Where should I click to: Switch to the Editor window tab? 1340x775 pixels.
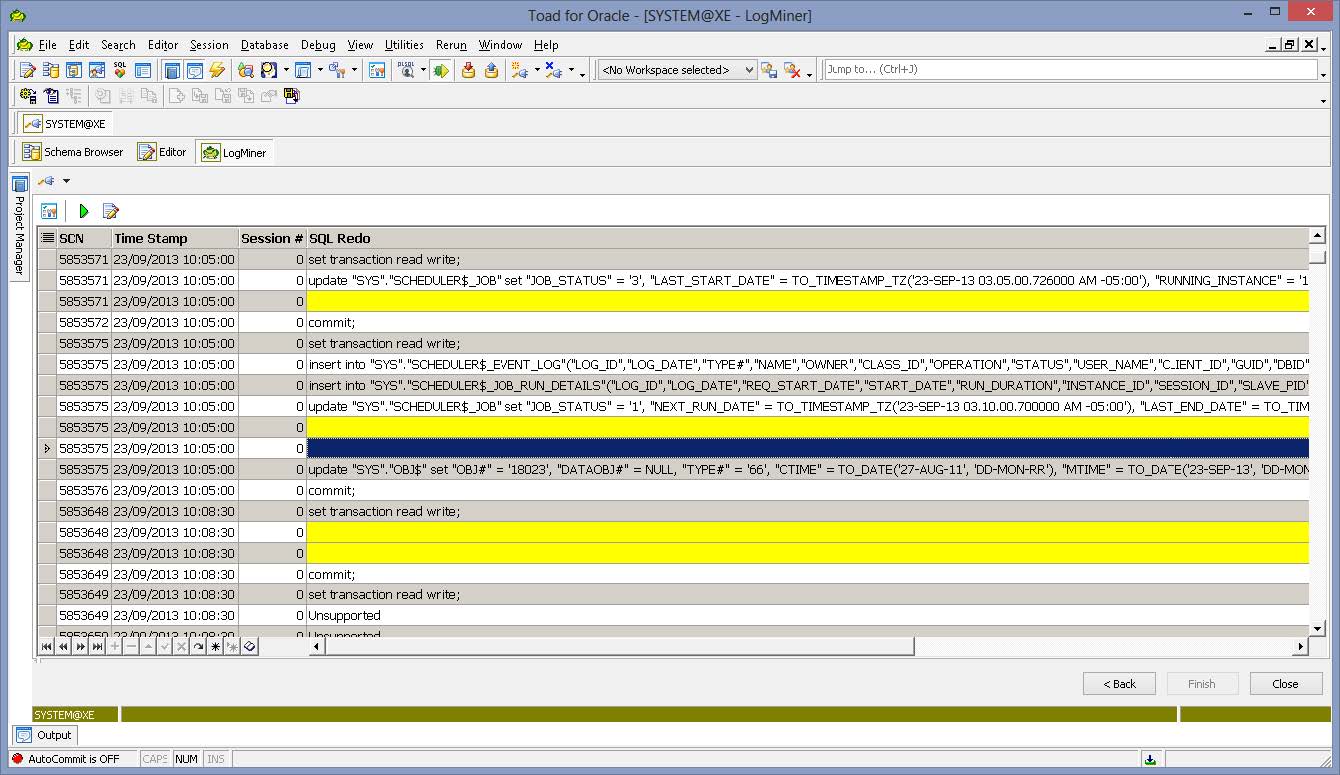coord(162,152)
